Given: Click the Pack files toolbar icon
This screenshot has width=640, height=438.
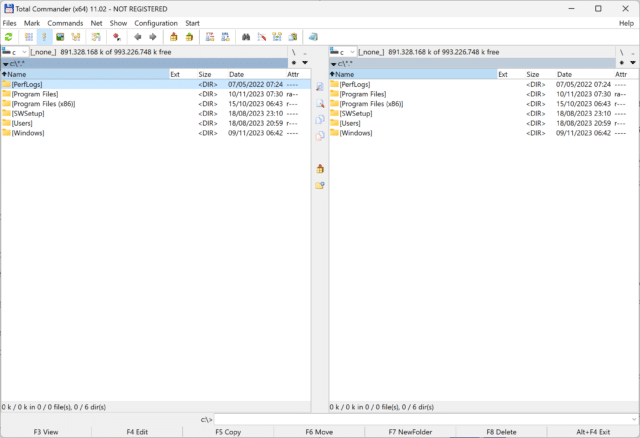Looking at the screenshot, I should tap(173, 37).
